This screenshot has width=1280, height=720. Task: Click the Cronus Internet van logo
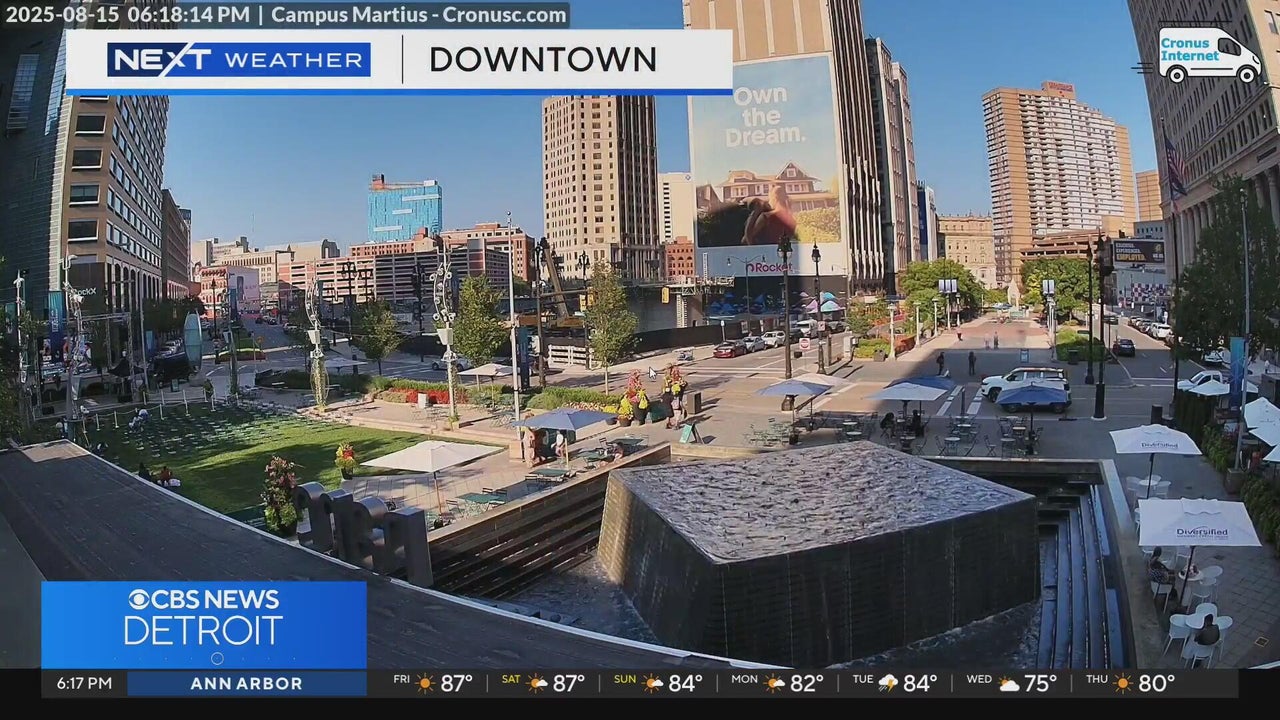click(1209, 55)
